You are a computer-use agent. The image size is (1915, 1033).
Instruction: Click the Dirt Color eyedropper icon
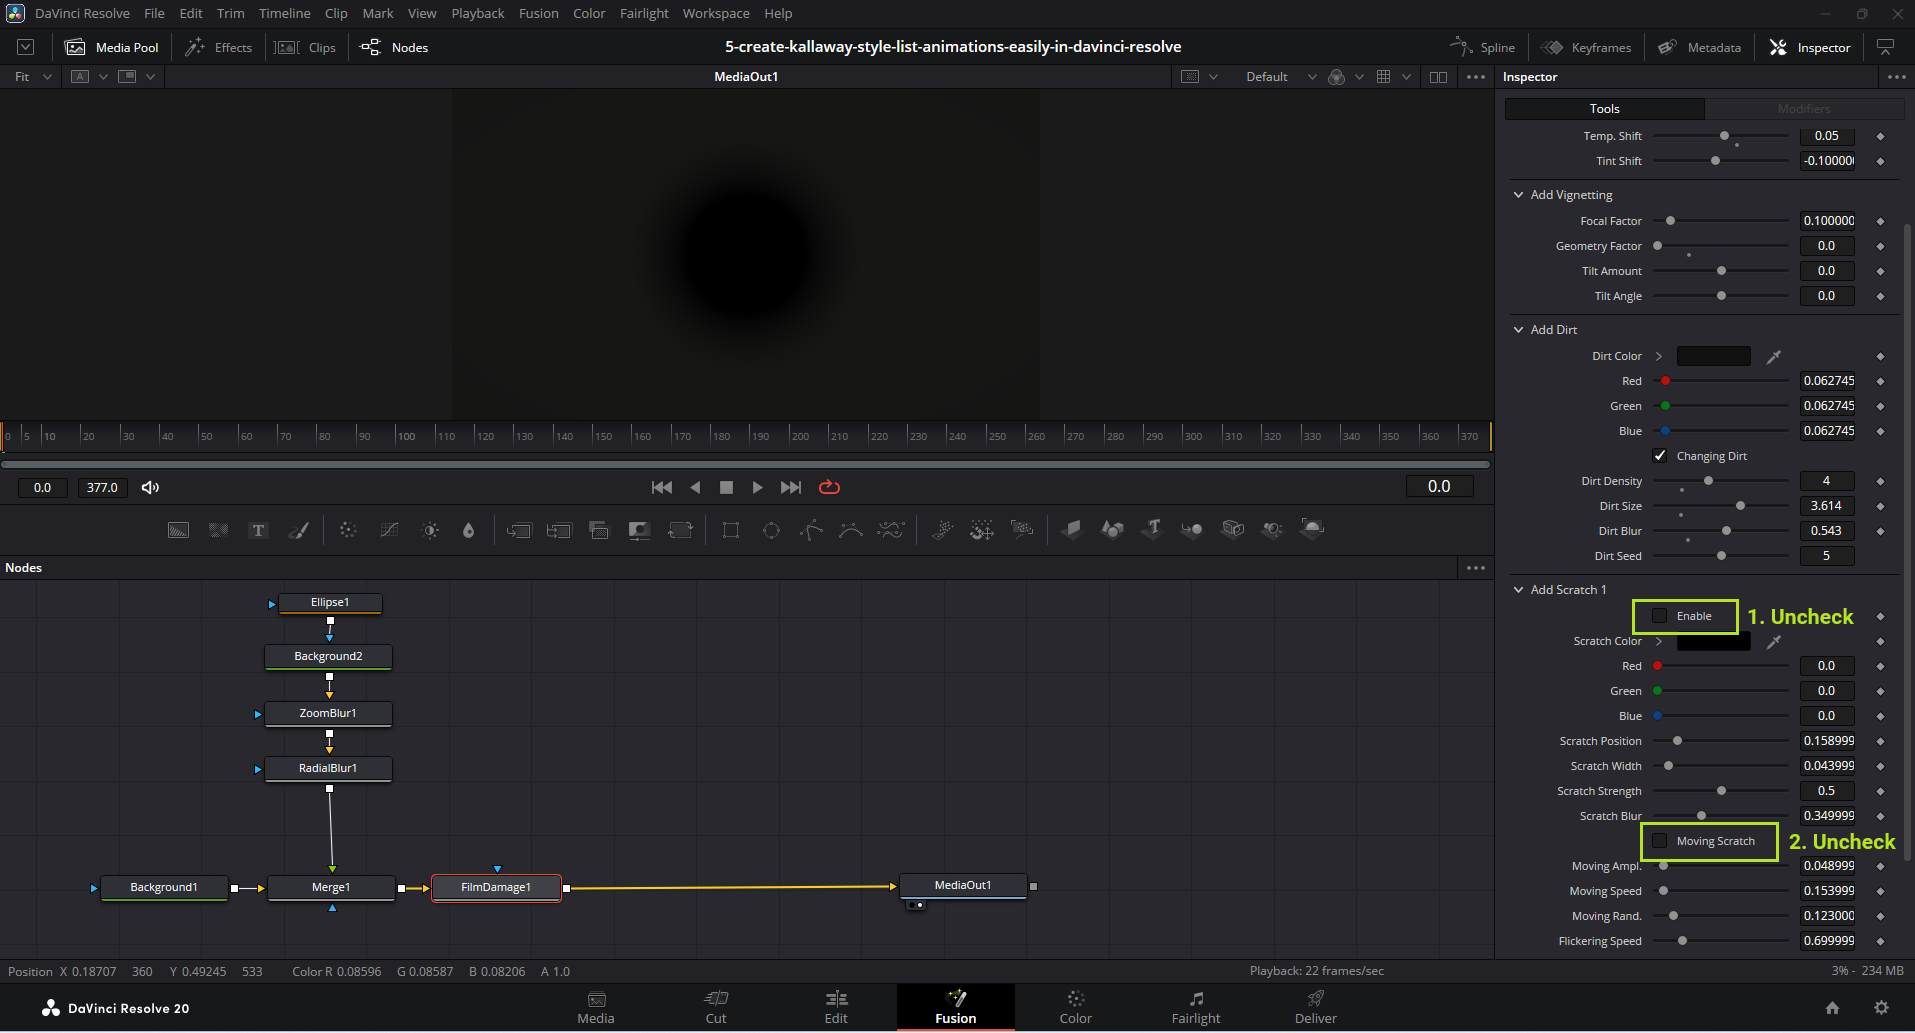[1773, 357]
